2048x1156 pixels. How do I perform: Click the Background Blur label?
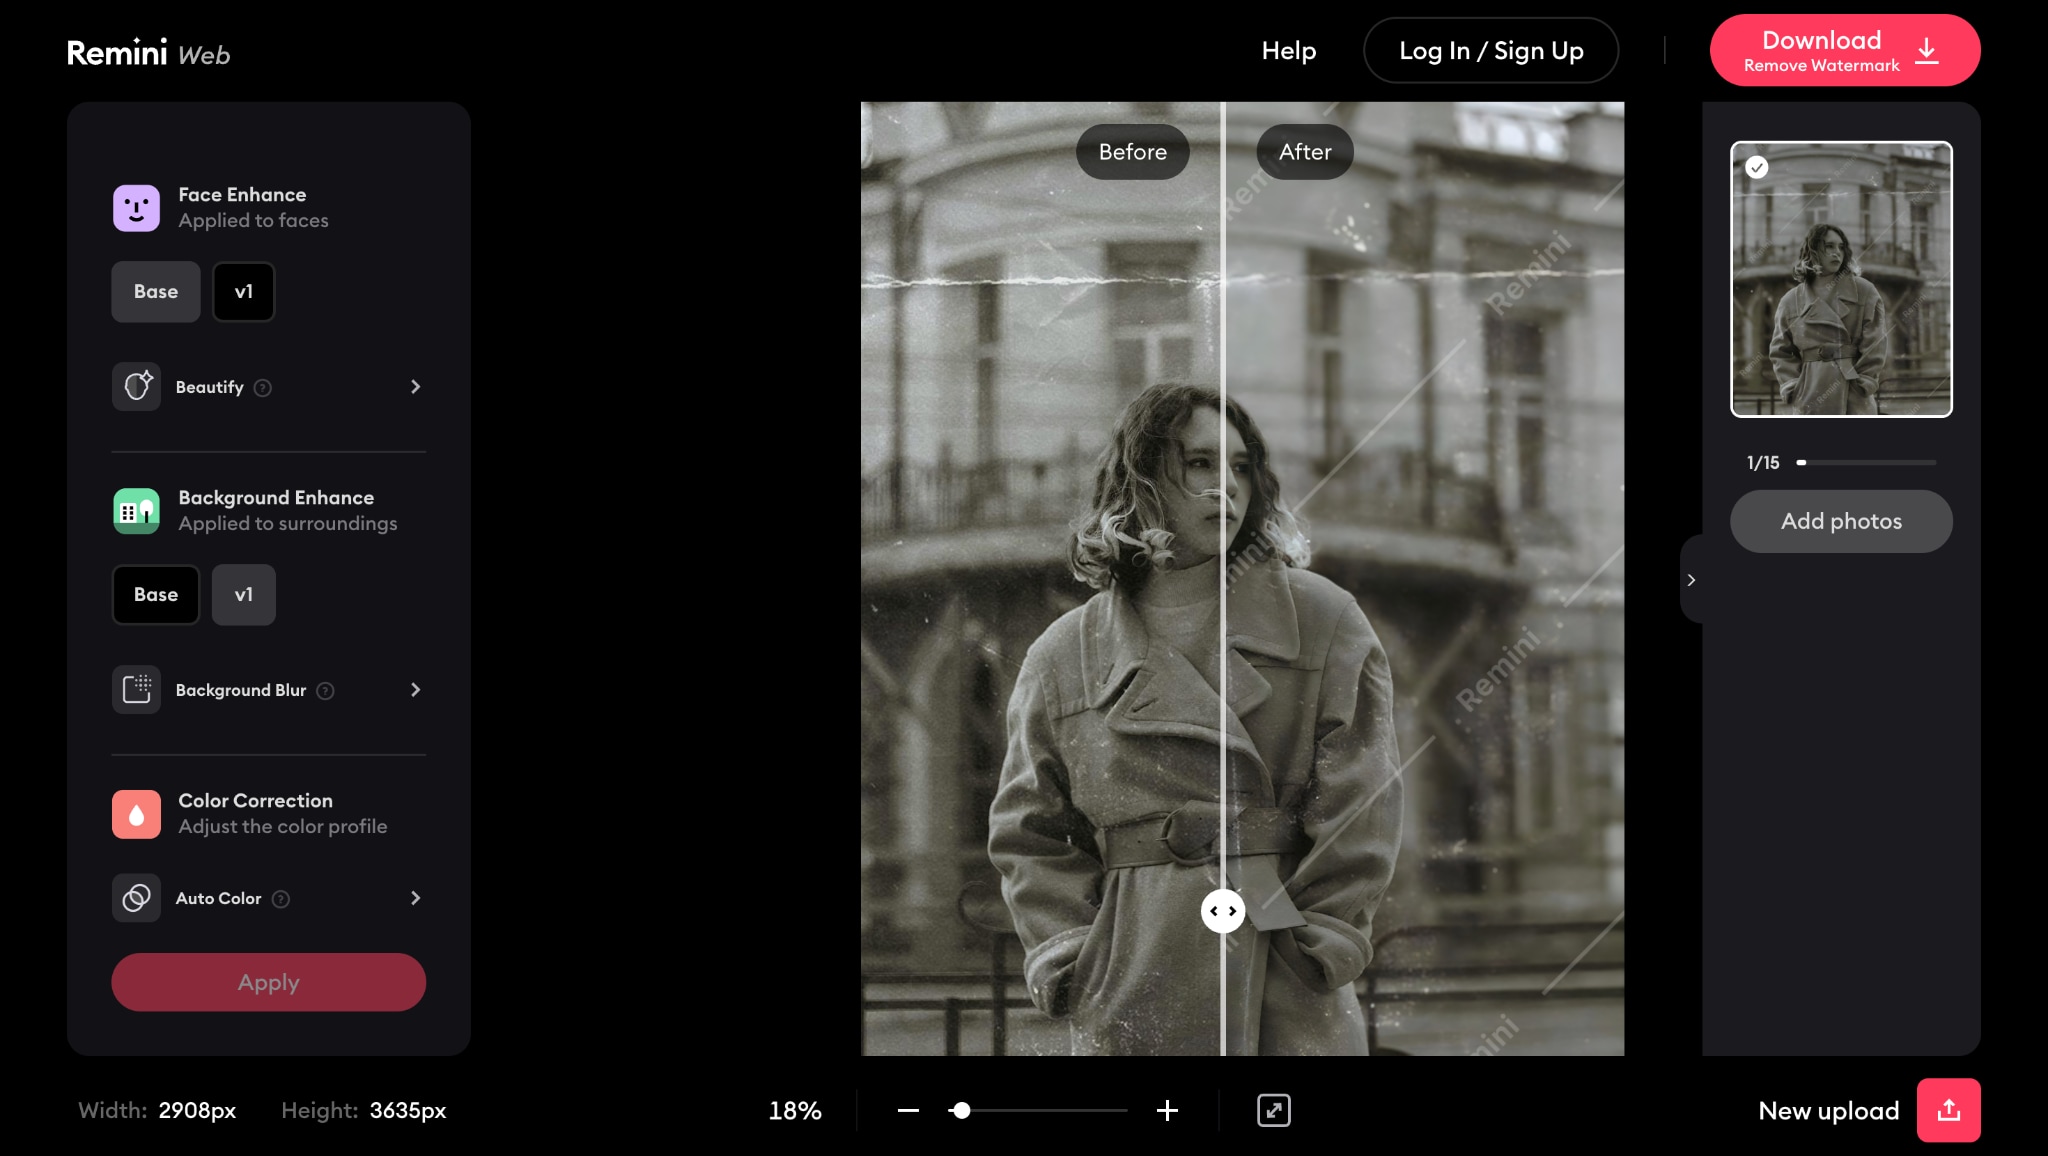click(x=241, y=691)
